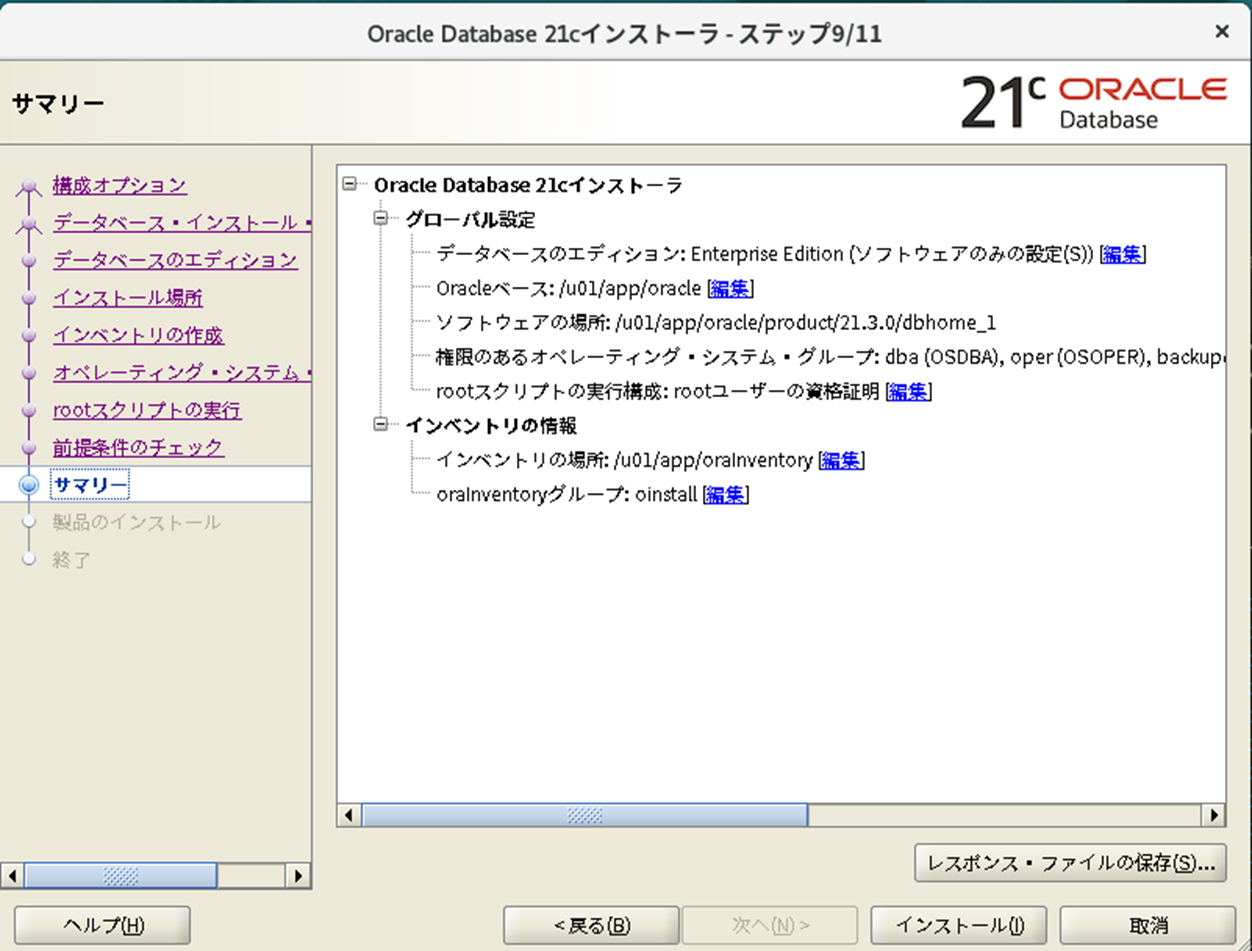Viewport: 1252px width, 951px height.
Task: Click the Oracle 21c Database logo
Action: click(1094, 102)
